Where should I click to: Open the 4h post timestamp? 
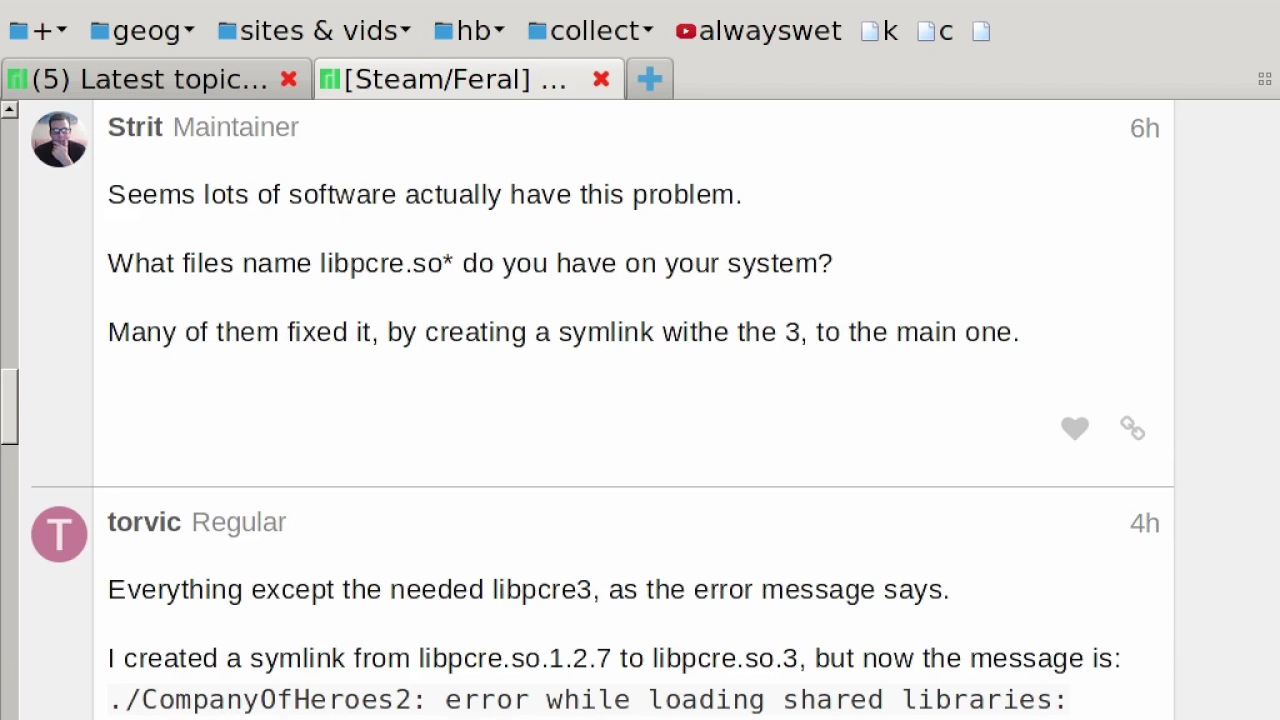pos(1144,523)
